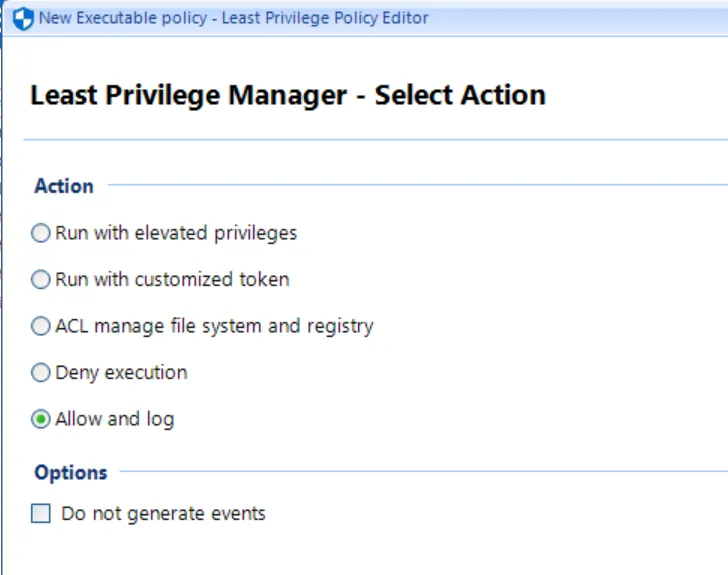This screenshot has width=728, height=575.
Task: Click the 'Run with customized token' label text
Action: pos(172,280)
